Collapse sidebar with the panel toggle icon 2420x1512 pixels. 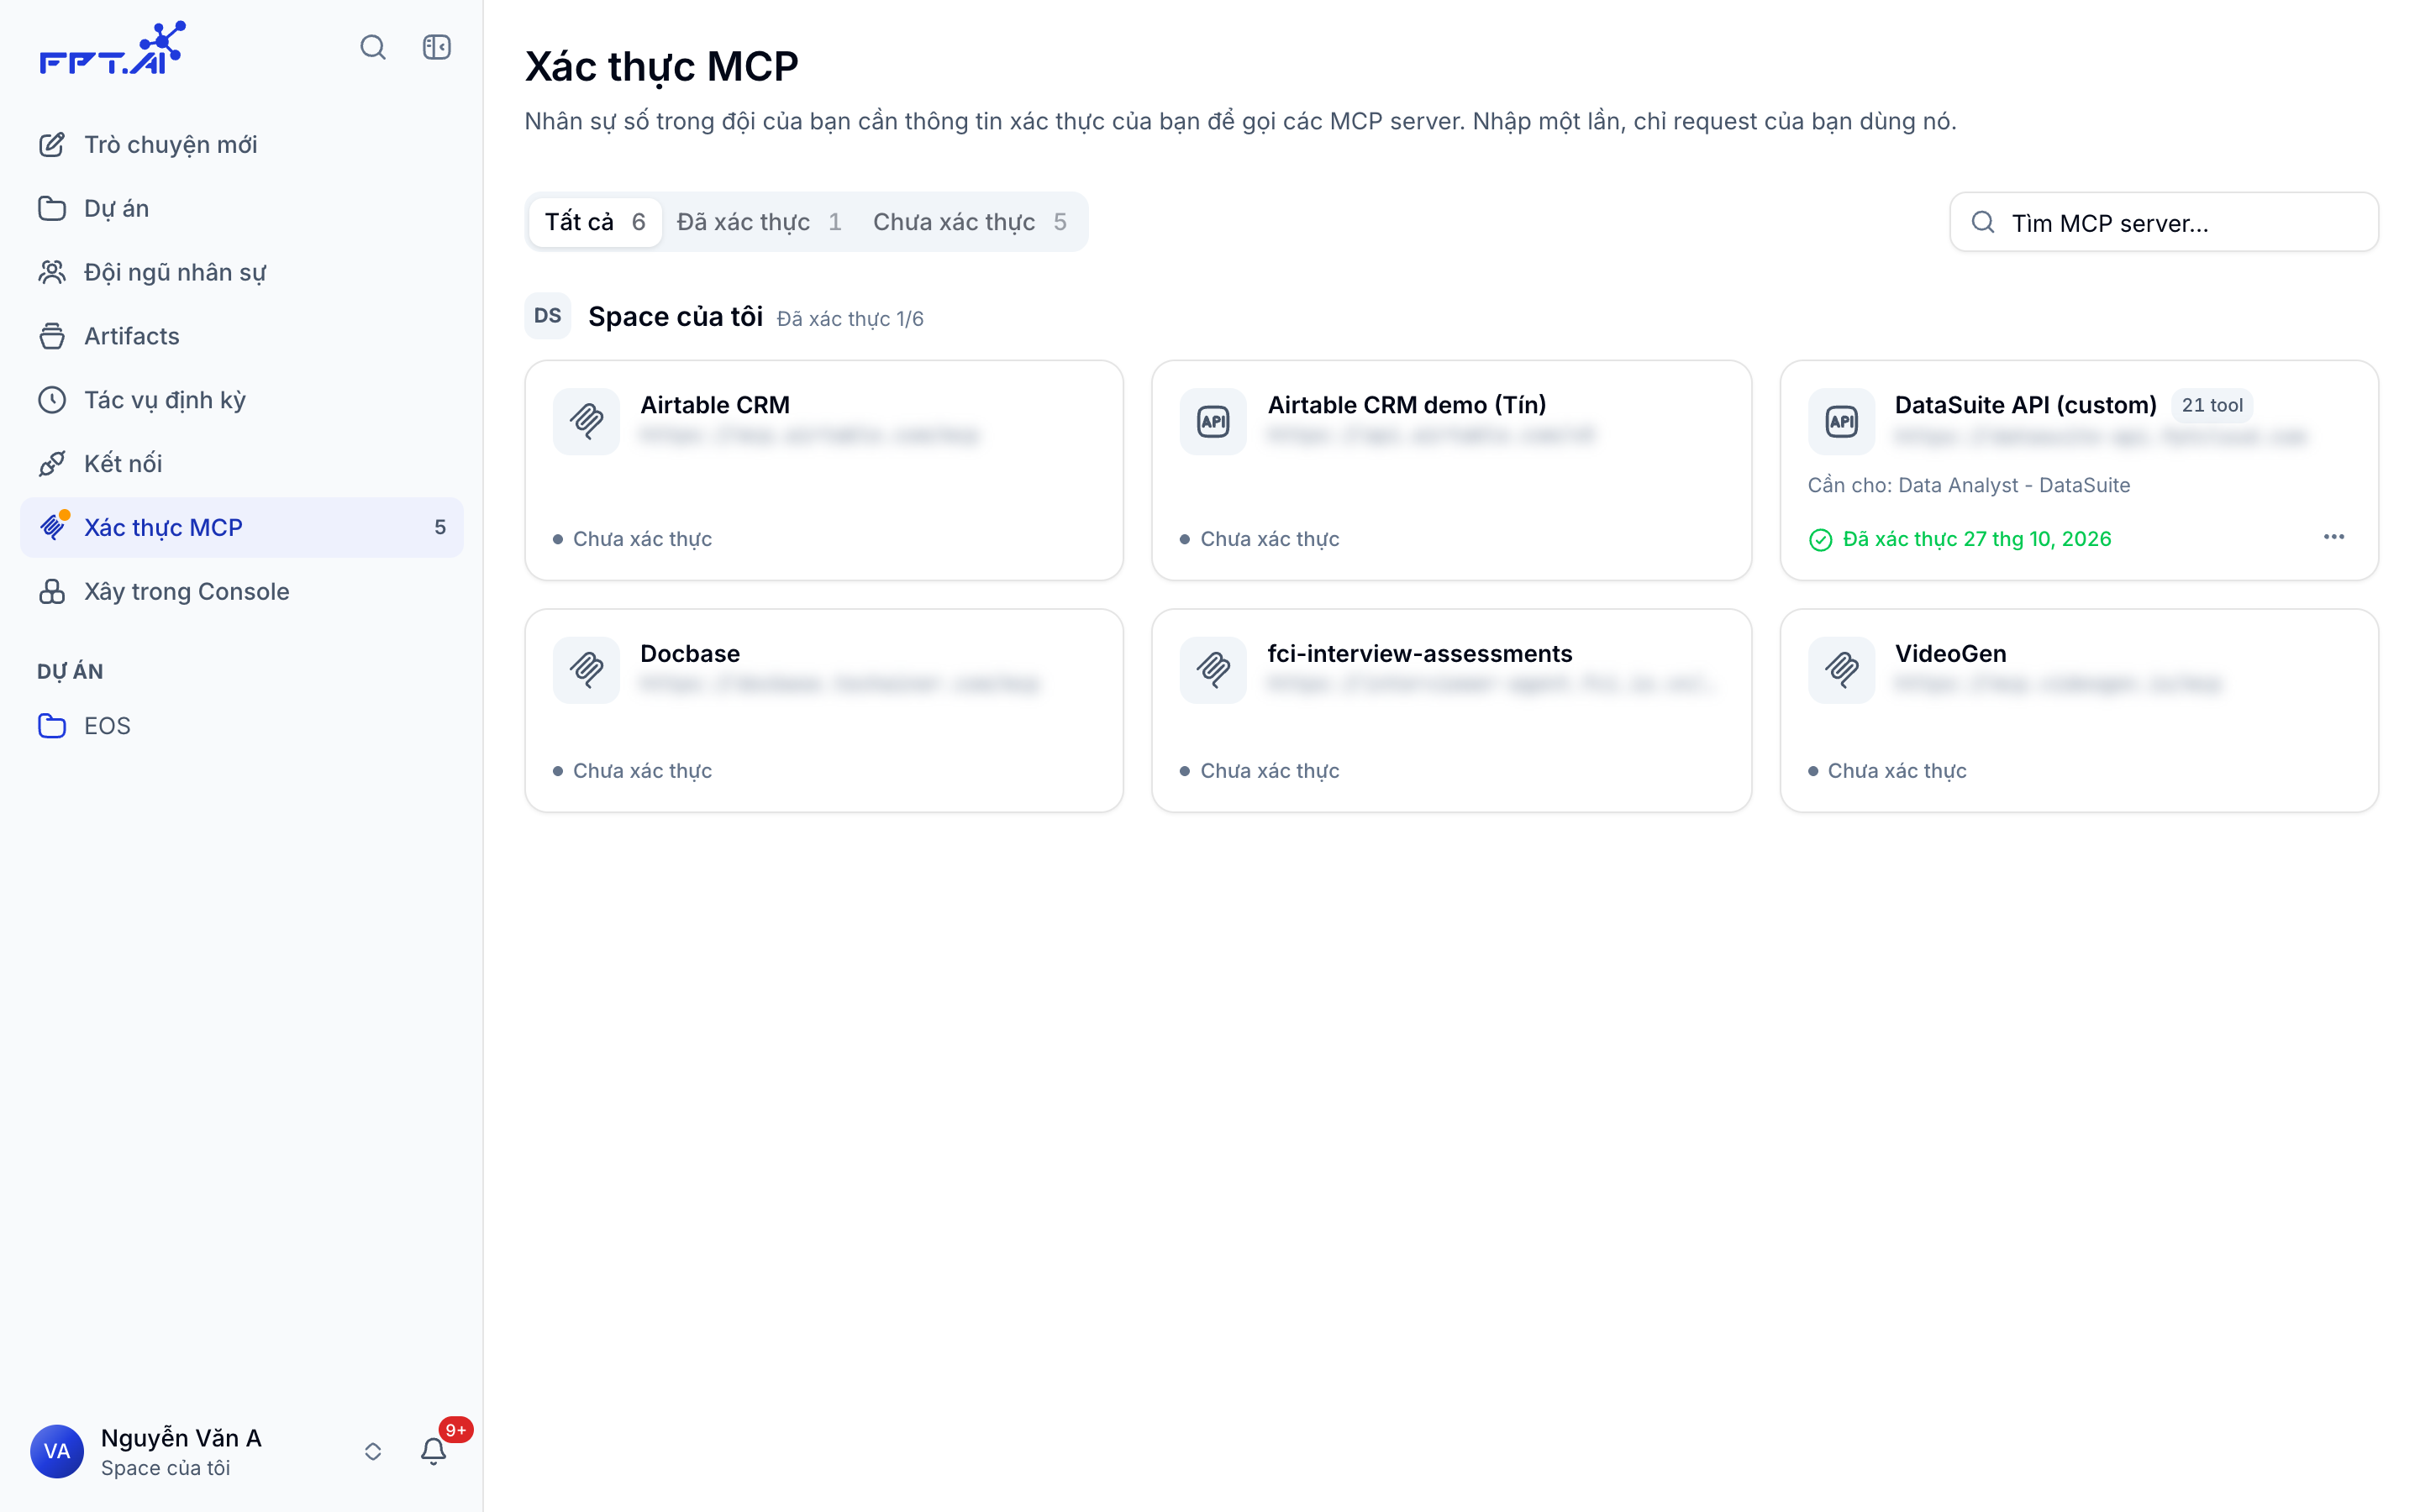437,47
